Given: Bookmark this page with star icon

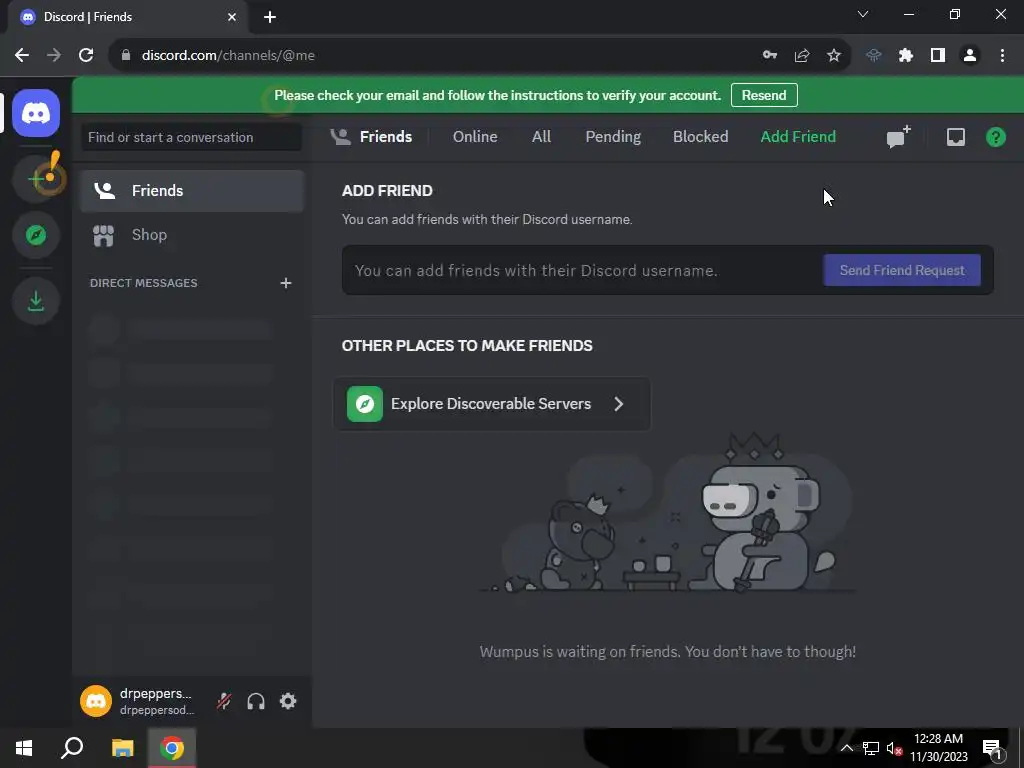Looking at the screenshot, I should tap(834, 56).
